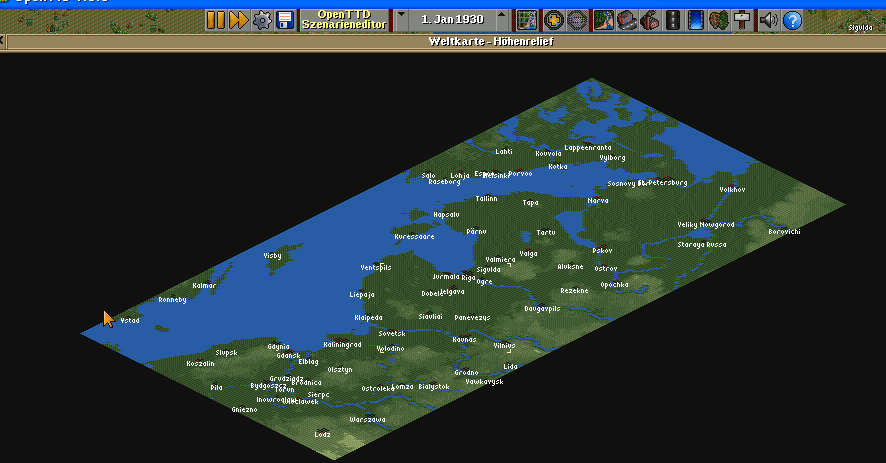The width and height of the screenshot is (886, 463).
Task: Open the save scenario disk menu
Action: 285,20
